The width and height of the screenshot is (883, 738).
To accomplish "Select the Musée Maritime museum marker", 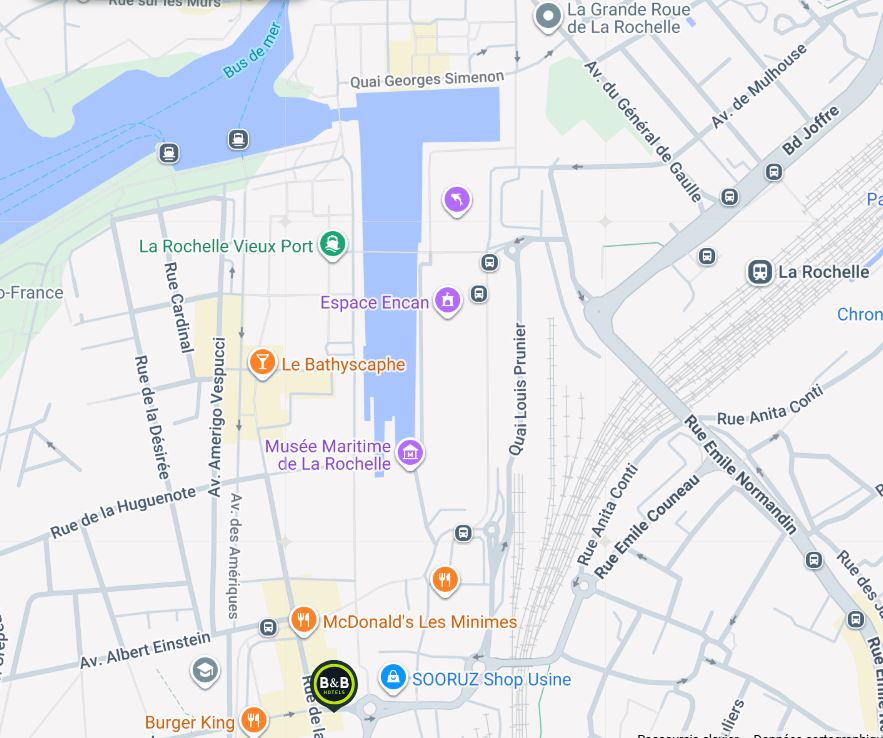I will tap(410, 453).
